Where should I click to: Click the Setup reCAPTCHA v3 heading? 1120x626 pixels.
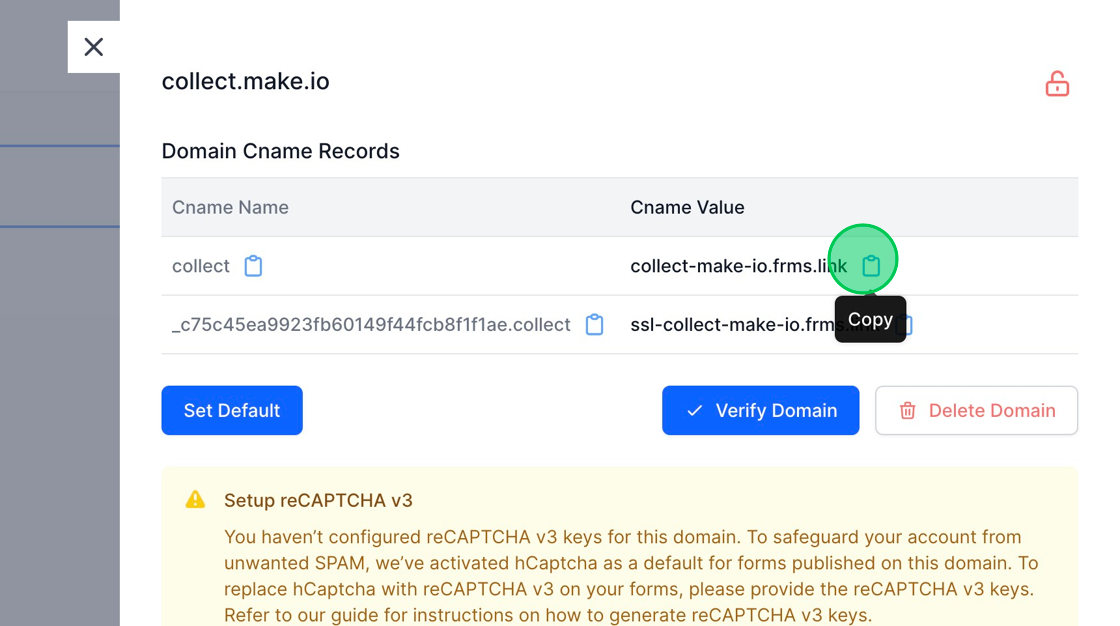click(x=320, y=500)
